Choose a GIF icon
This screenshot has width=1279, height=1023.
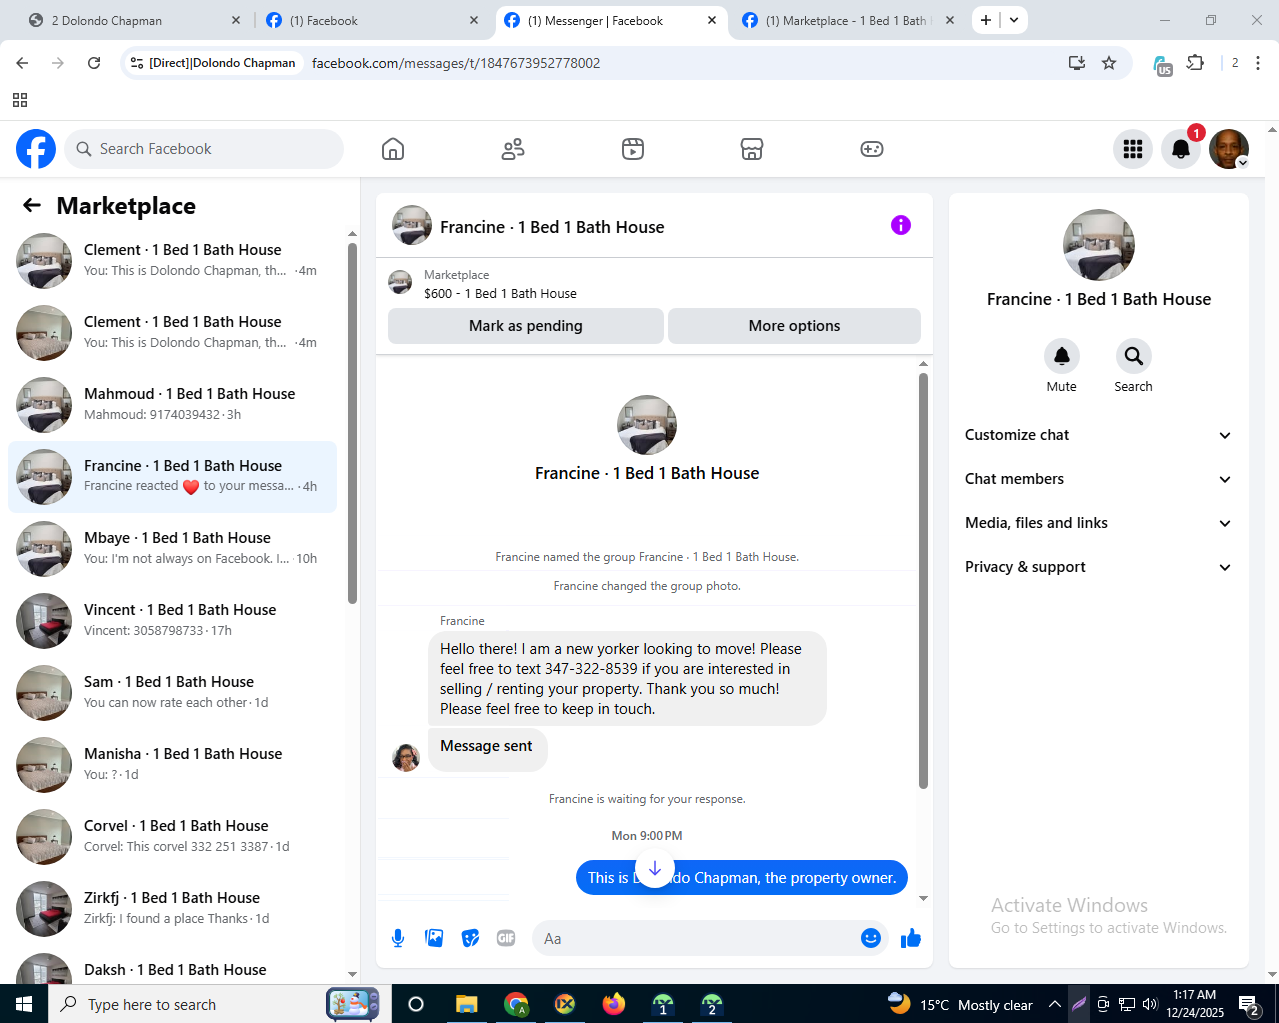point(506,938)
